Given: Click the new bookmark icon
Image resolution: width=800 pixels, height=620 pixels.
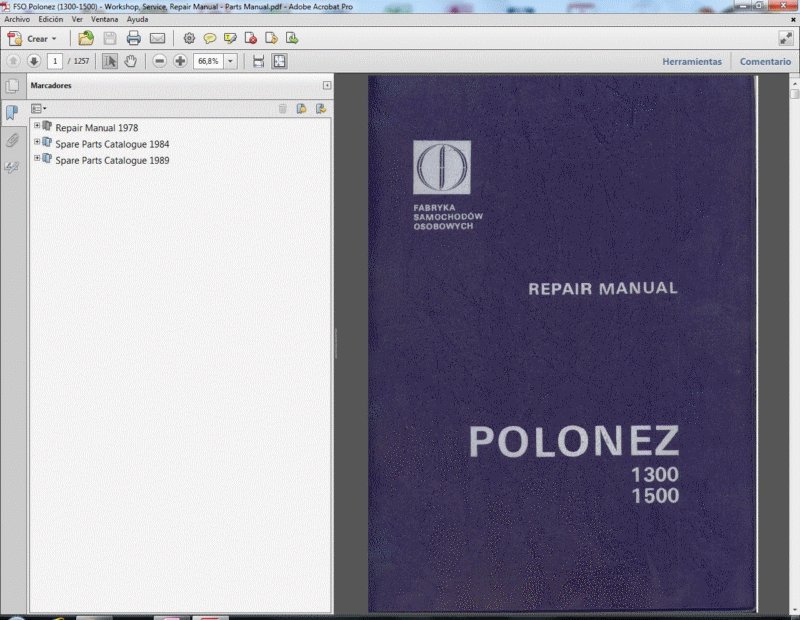Looking at the screenshot, I should pyautogui.click(x=302, y=108).
